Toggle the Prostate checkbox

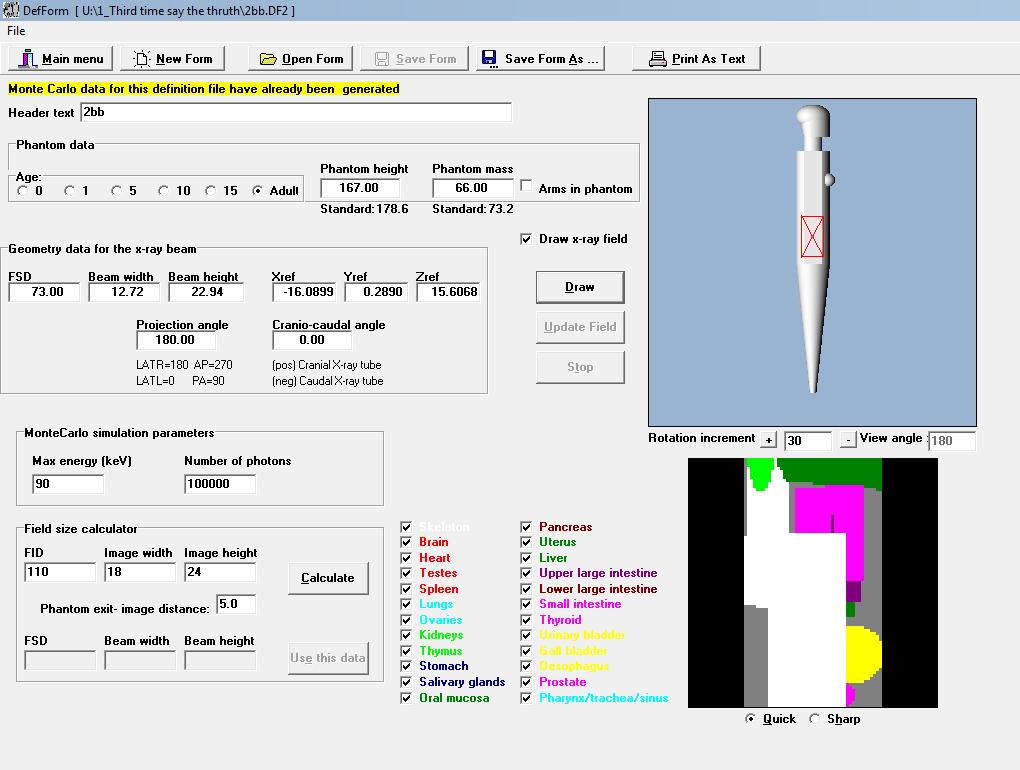click(526, 682)
